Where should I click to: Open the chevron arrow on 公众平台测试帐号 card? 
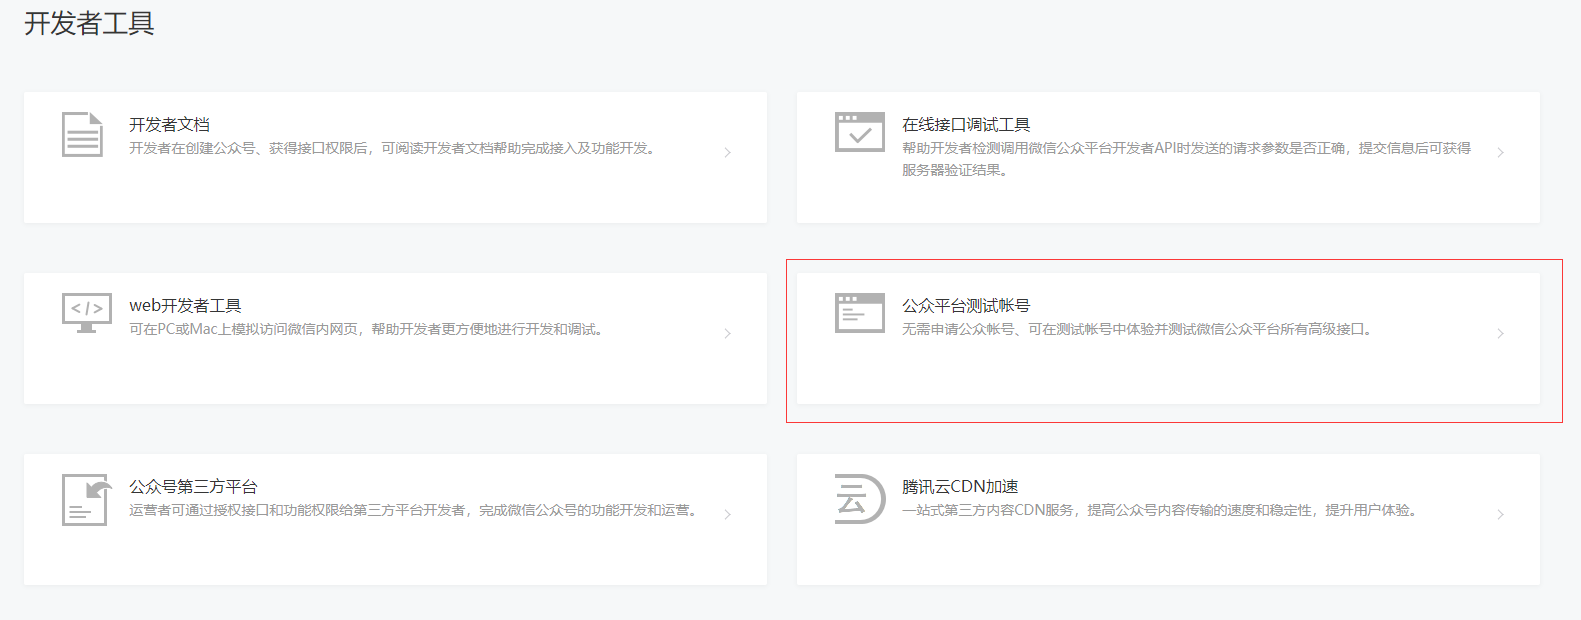(x=1501, y=333)
